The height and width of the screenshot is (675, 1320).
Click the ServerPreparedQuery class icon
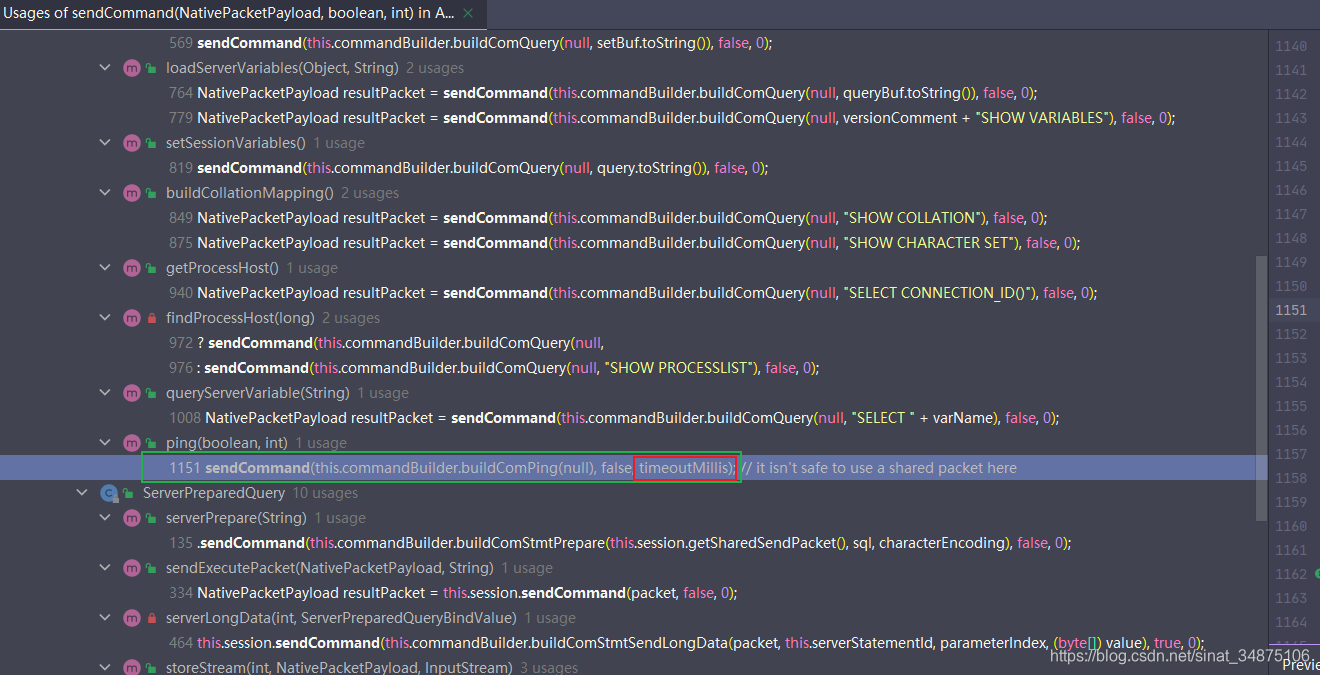(108, 493)
